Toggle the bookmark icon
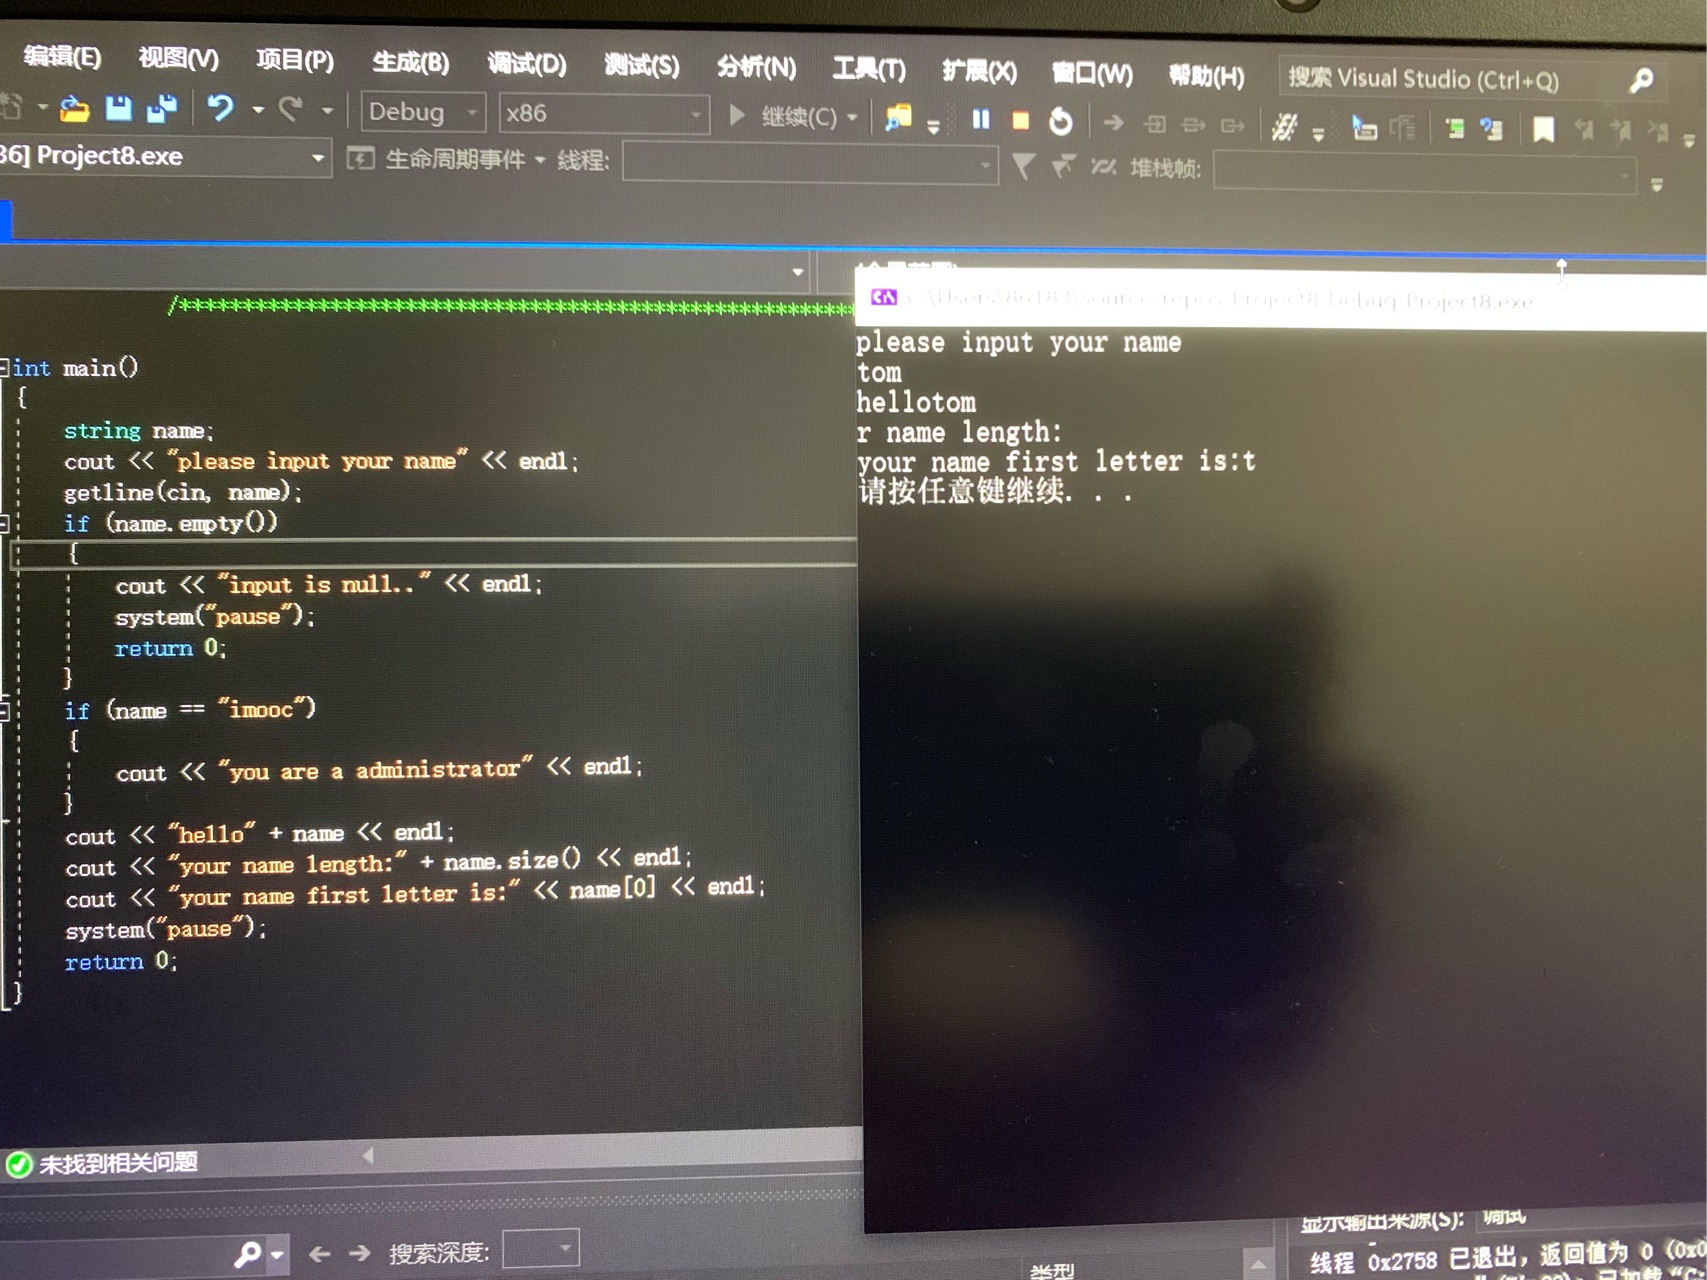Viewport: 1707px width, 1280px height. pos(1544,130)
